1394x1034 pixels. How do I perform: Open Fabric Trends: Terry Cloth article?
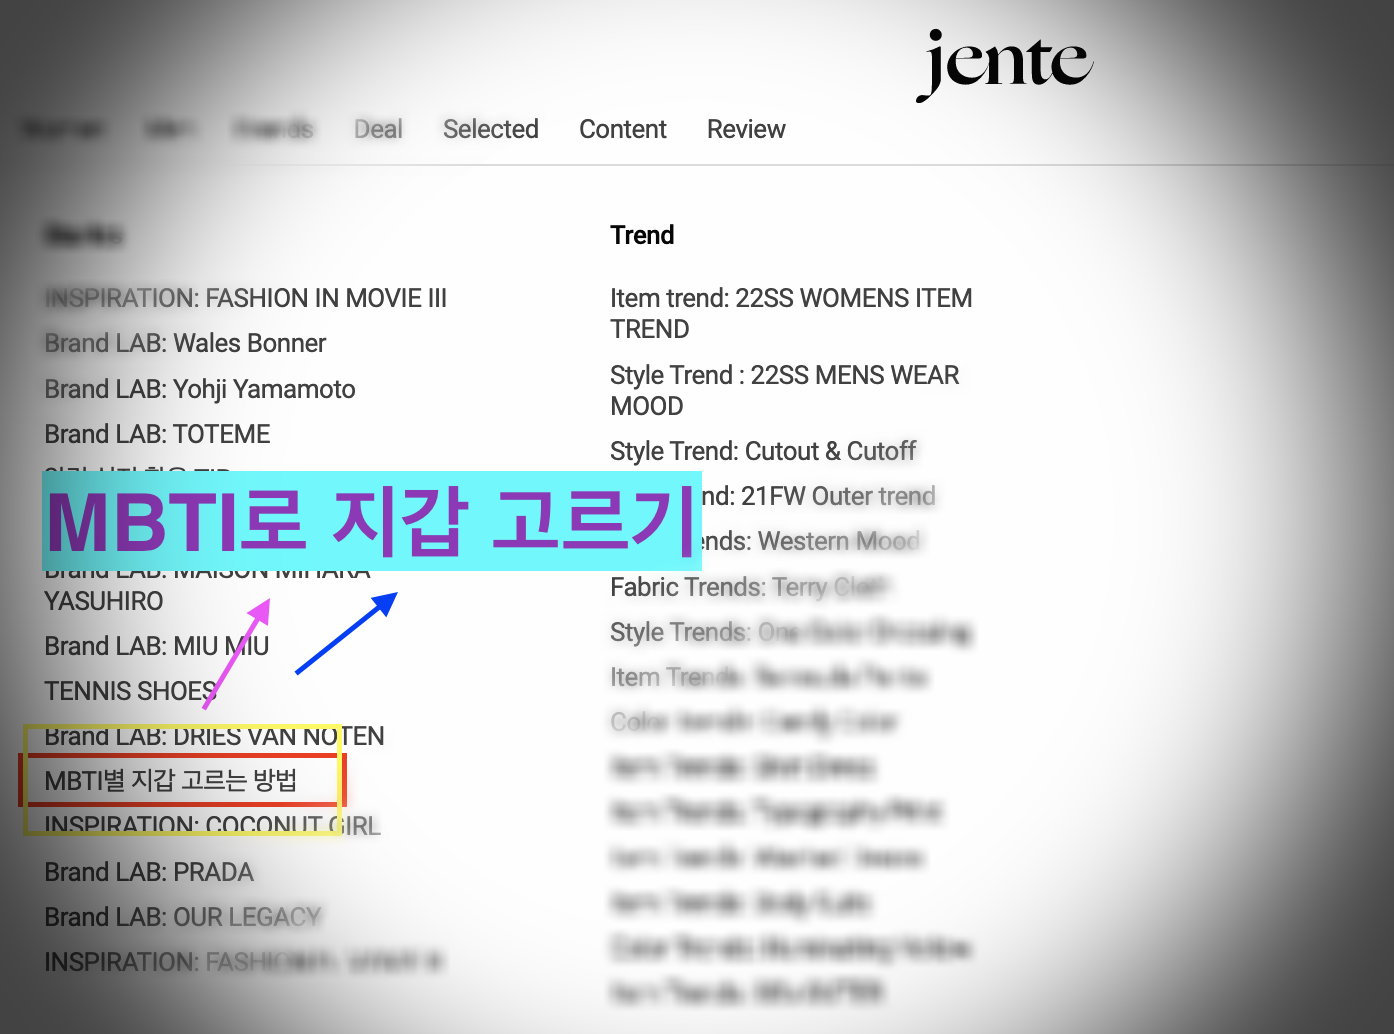pos(748,587)
